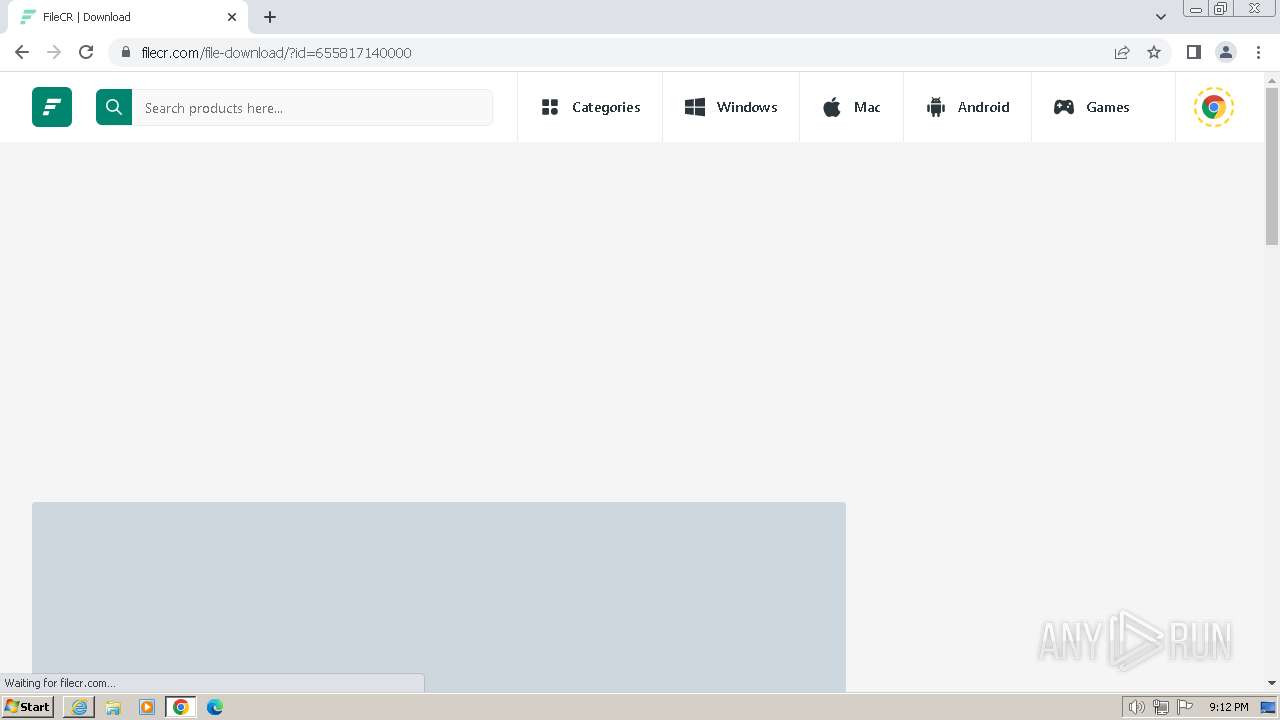
Task: Click the show desktop button
Action: (1268, 707)
